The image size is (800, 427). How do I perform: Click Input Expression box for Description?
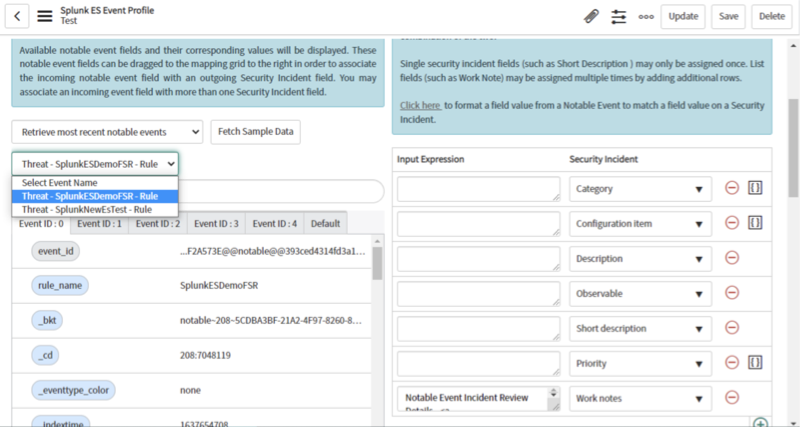[x=479, y=259]
